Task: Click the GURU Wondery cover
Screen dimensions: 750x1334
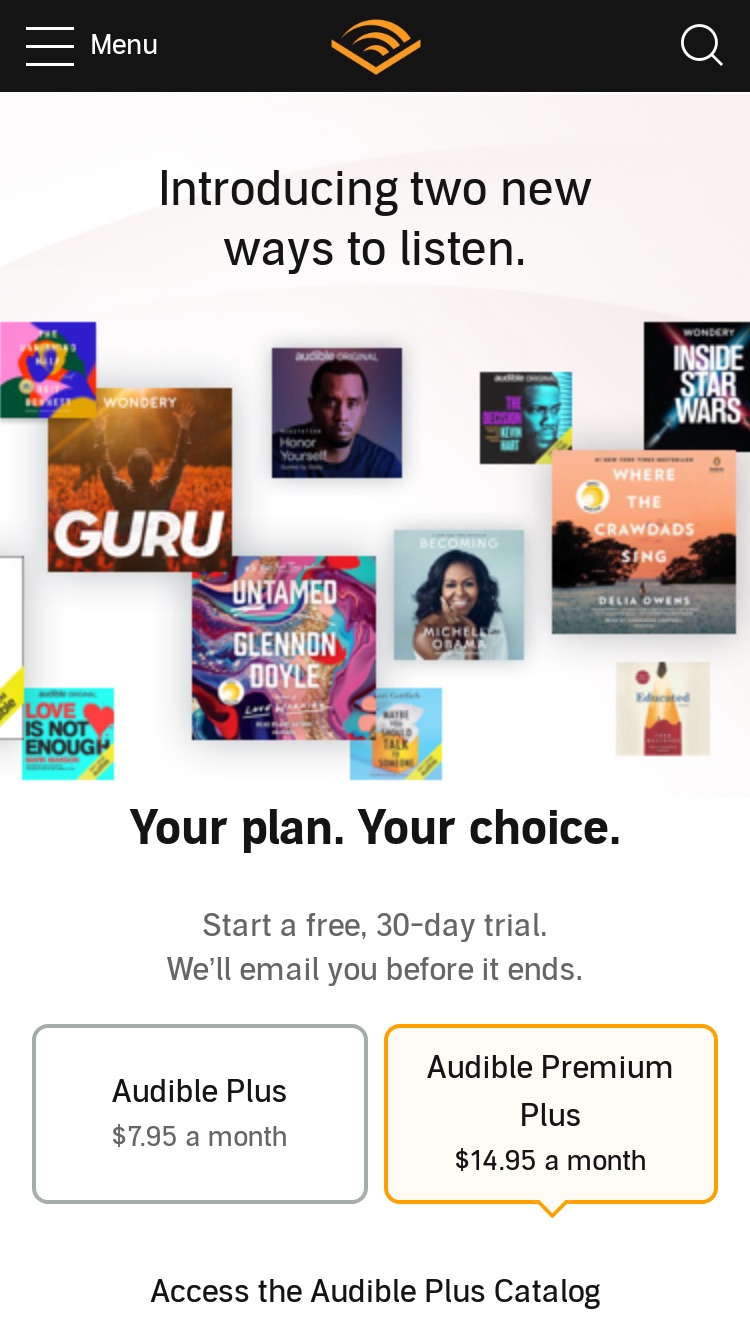Action: (x=139, y=479)
